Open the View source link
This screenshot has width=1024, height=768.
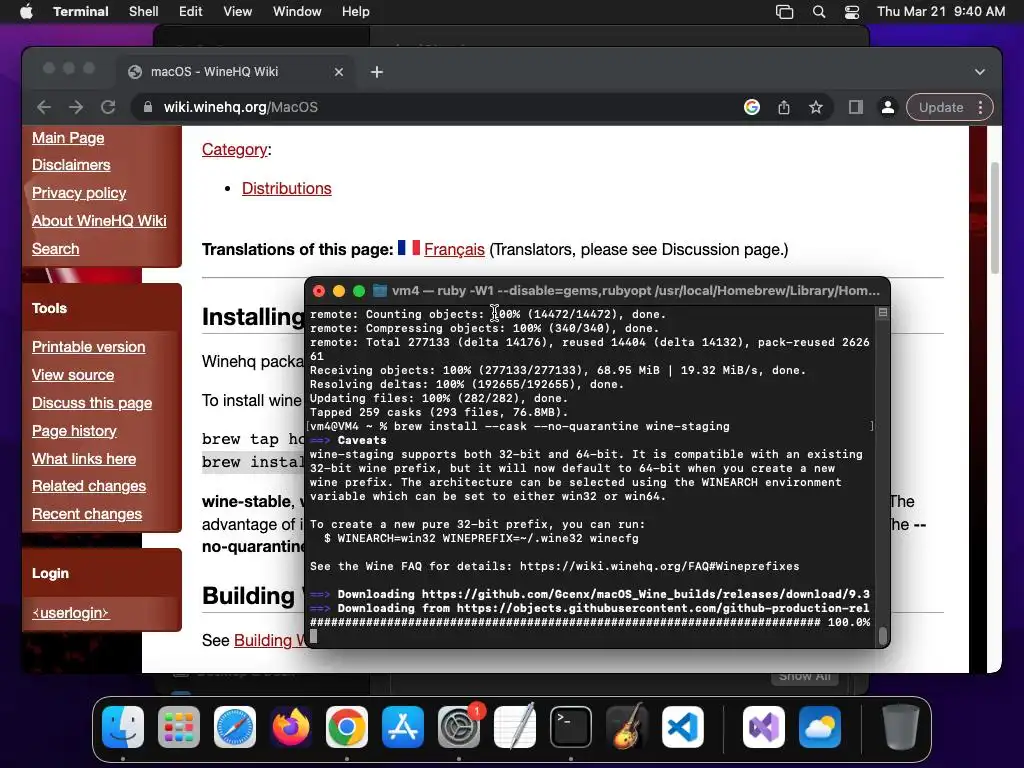[x=73, y=375]
